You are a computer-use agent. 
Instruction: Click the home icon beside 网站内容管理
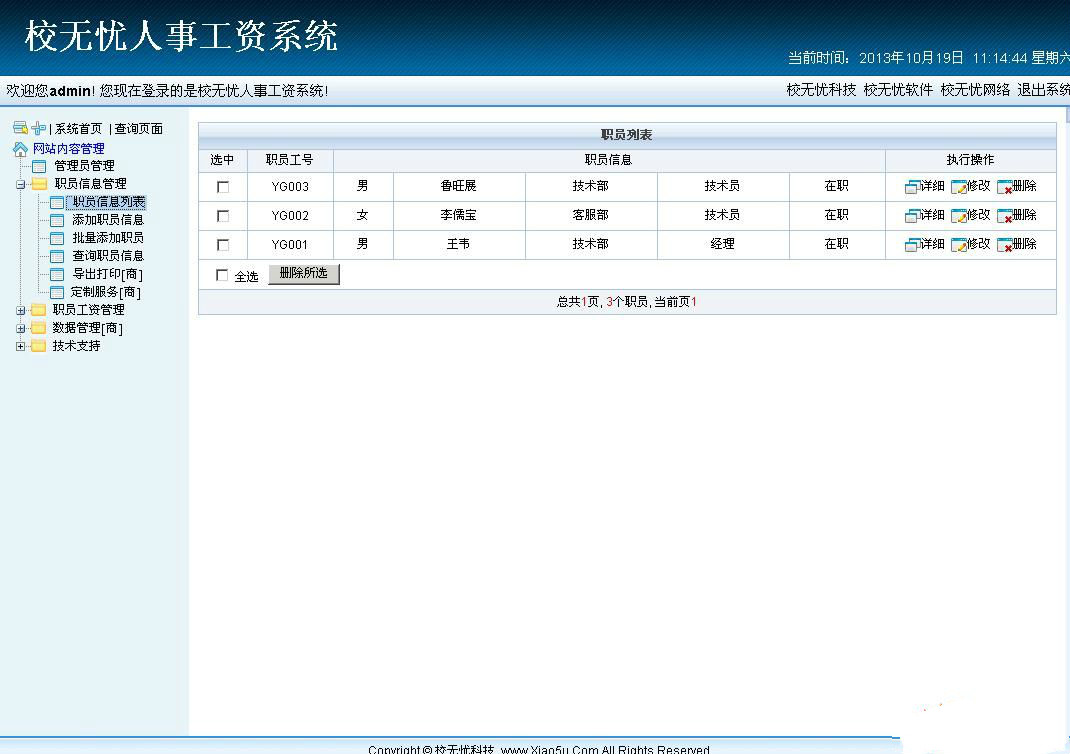(20, 149)
